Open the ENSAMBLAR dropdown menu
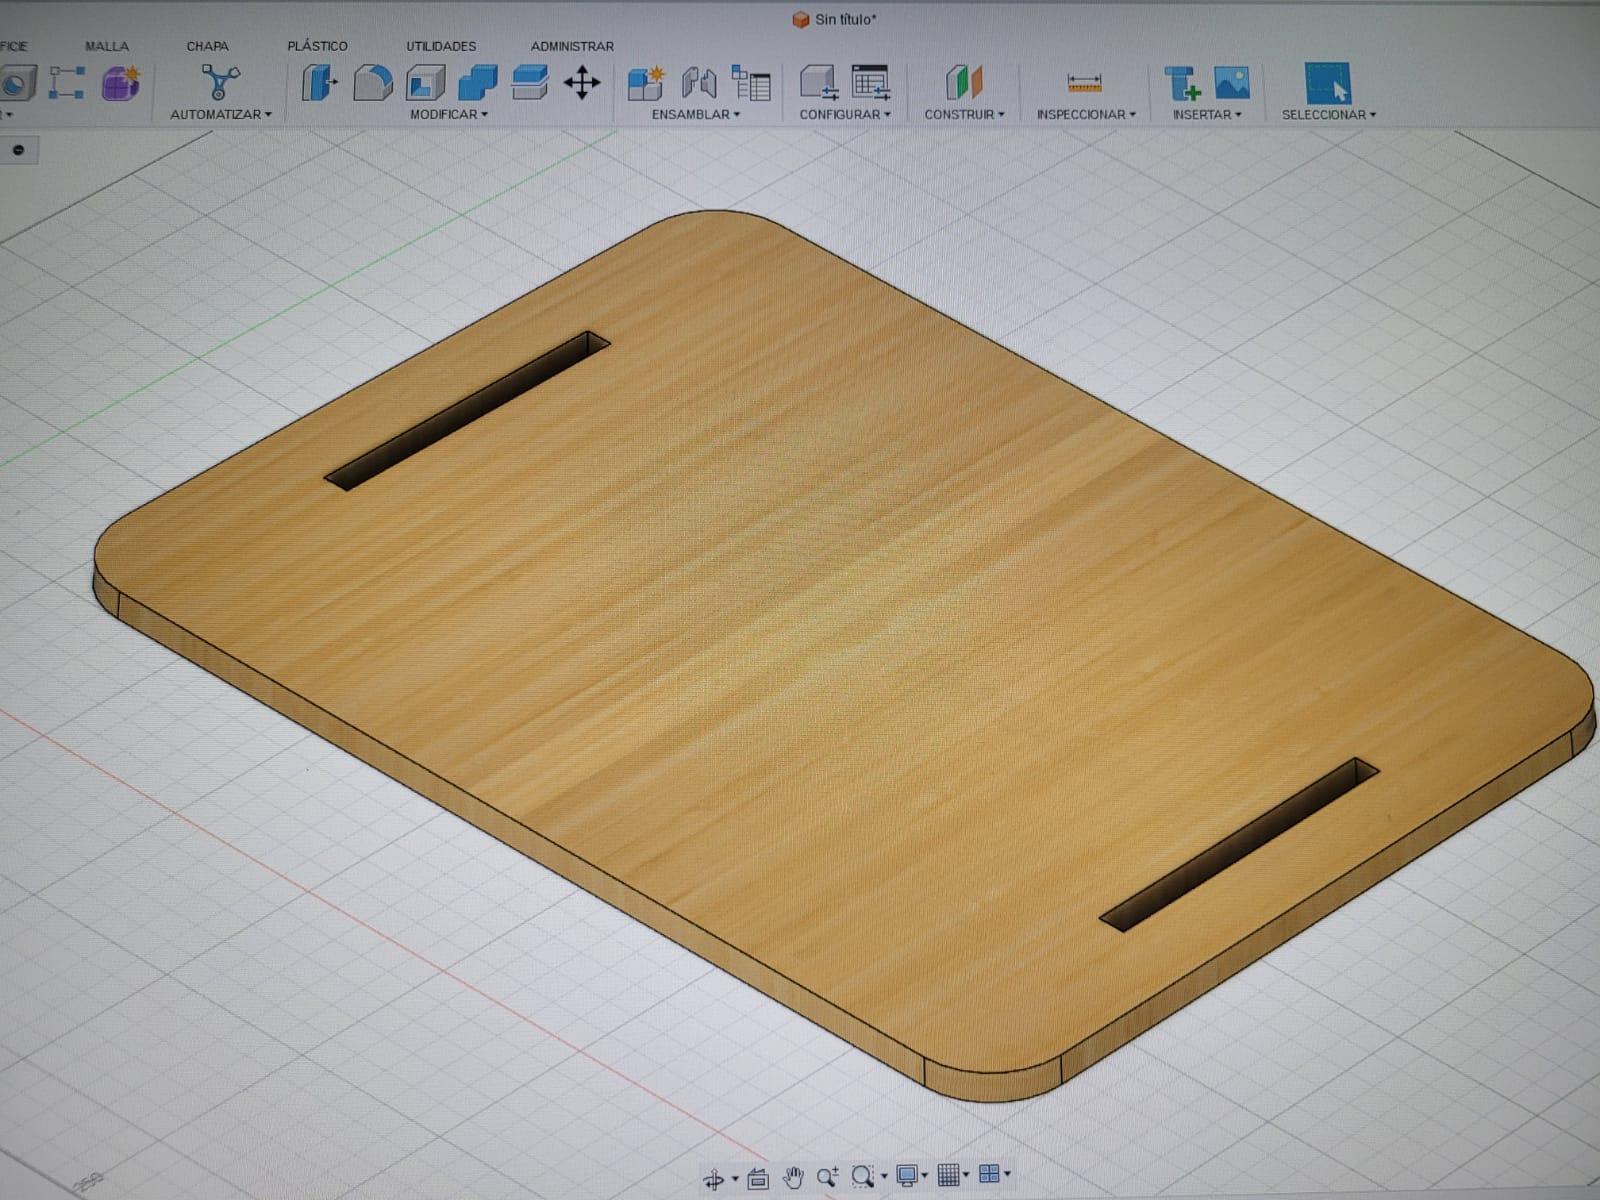The image size is (1600, 1200). pyautogui.click(x=696, y=114)
